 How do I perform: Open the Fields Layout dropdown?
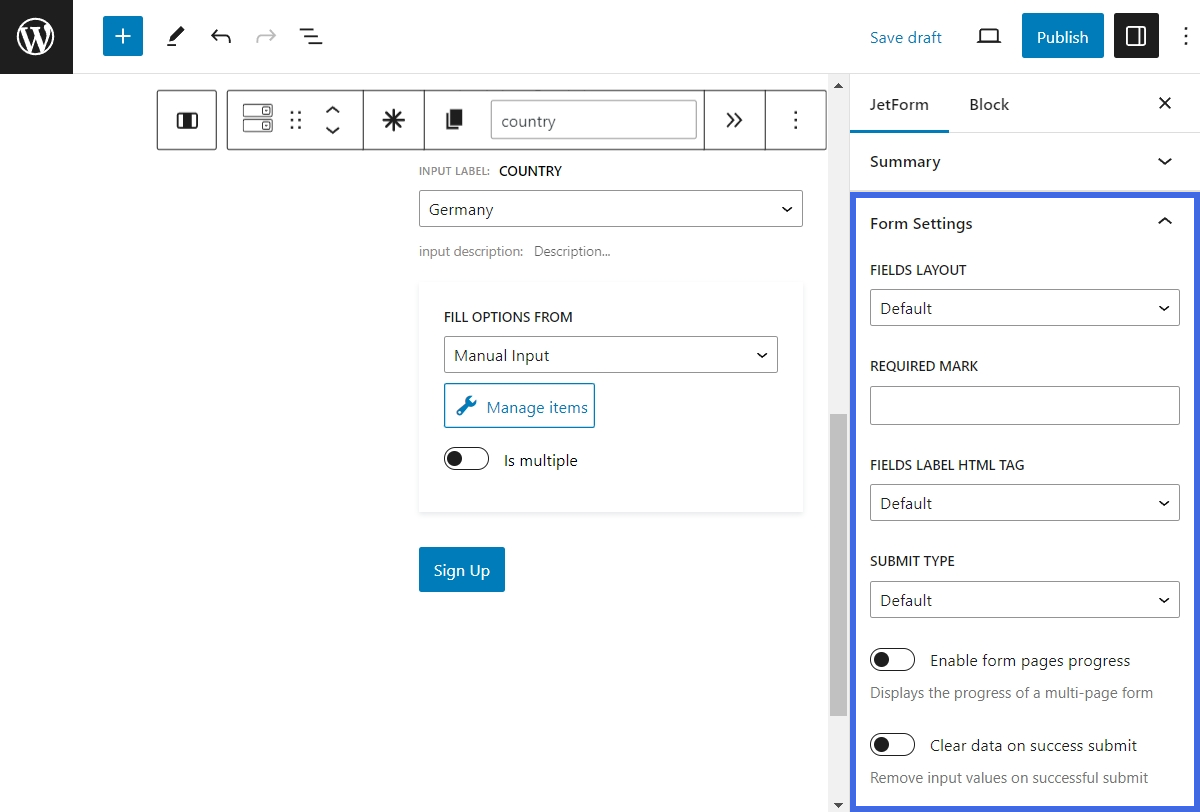point(1024,308)
